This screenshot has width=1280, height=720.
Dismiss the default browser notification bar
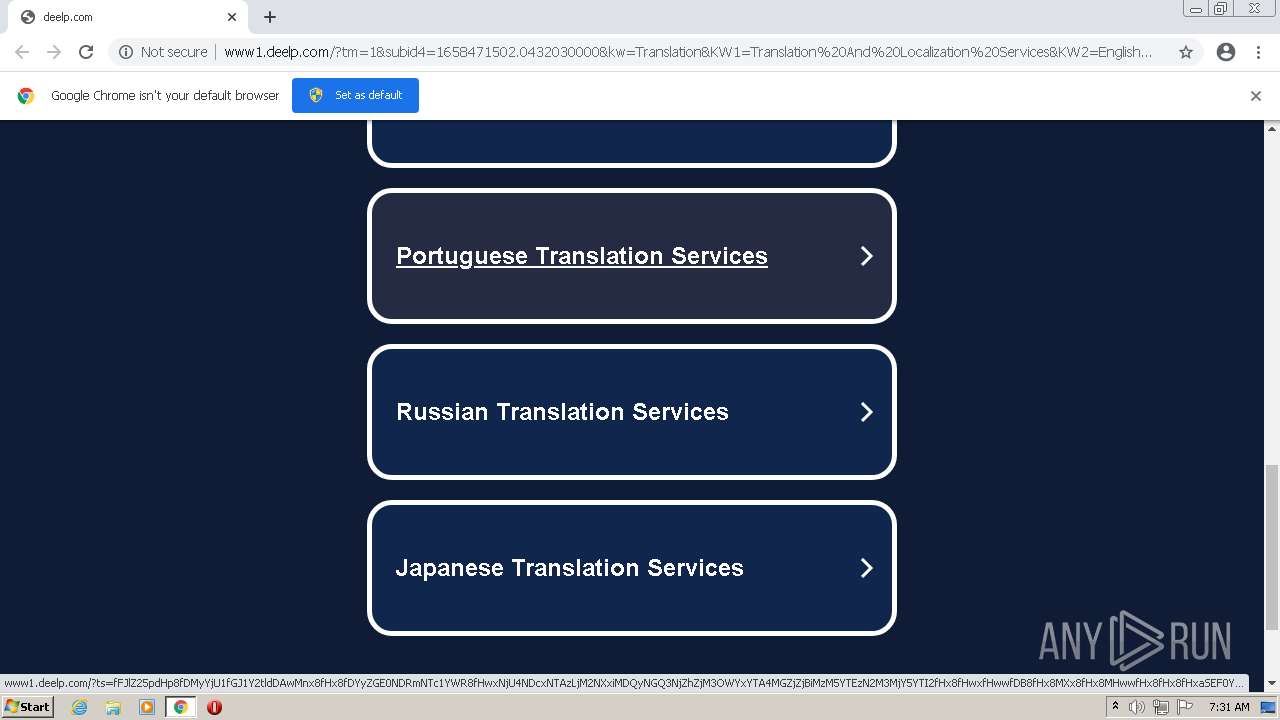[x=1256, y=96]
